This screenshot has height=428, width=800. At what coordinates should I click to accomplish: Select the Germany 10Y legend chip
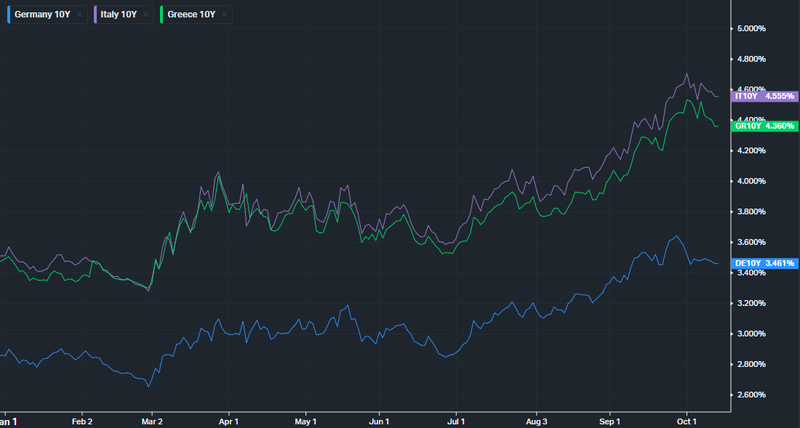pos(47,14)
